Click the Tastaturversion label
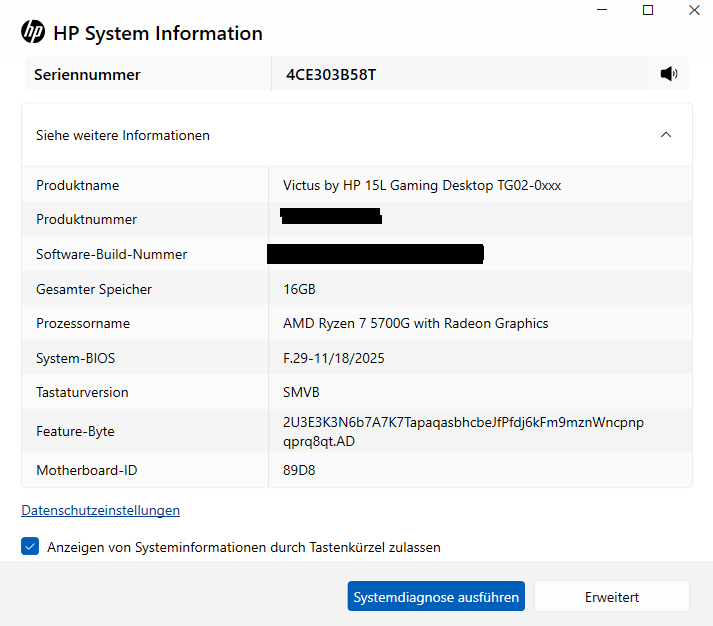 (x=82, y=392)
